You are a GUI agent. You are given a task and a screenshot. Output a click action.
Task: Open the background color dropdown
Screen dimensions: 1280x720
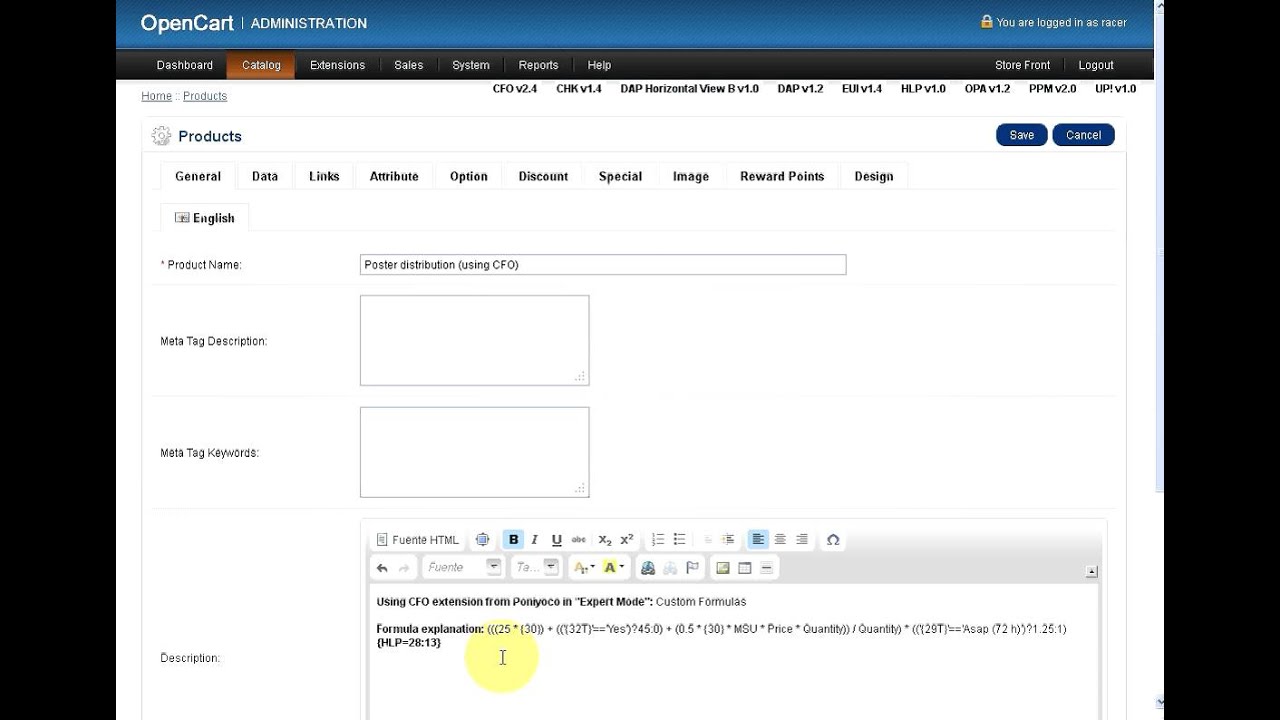[614, 568]
